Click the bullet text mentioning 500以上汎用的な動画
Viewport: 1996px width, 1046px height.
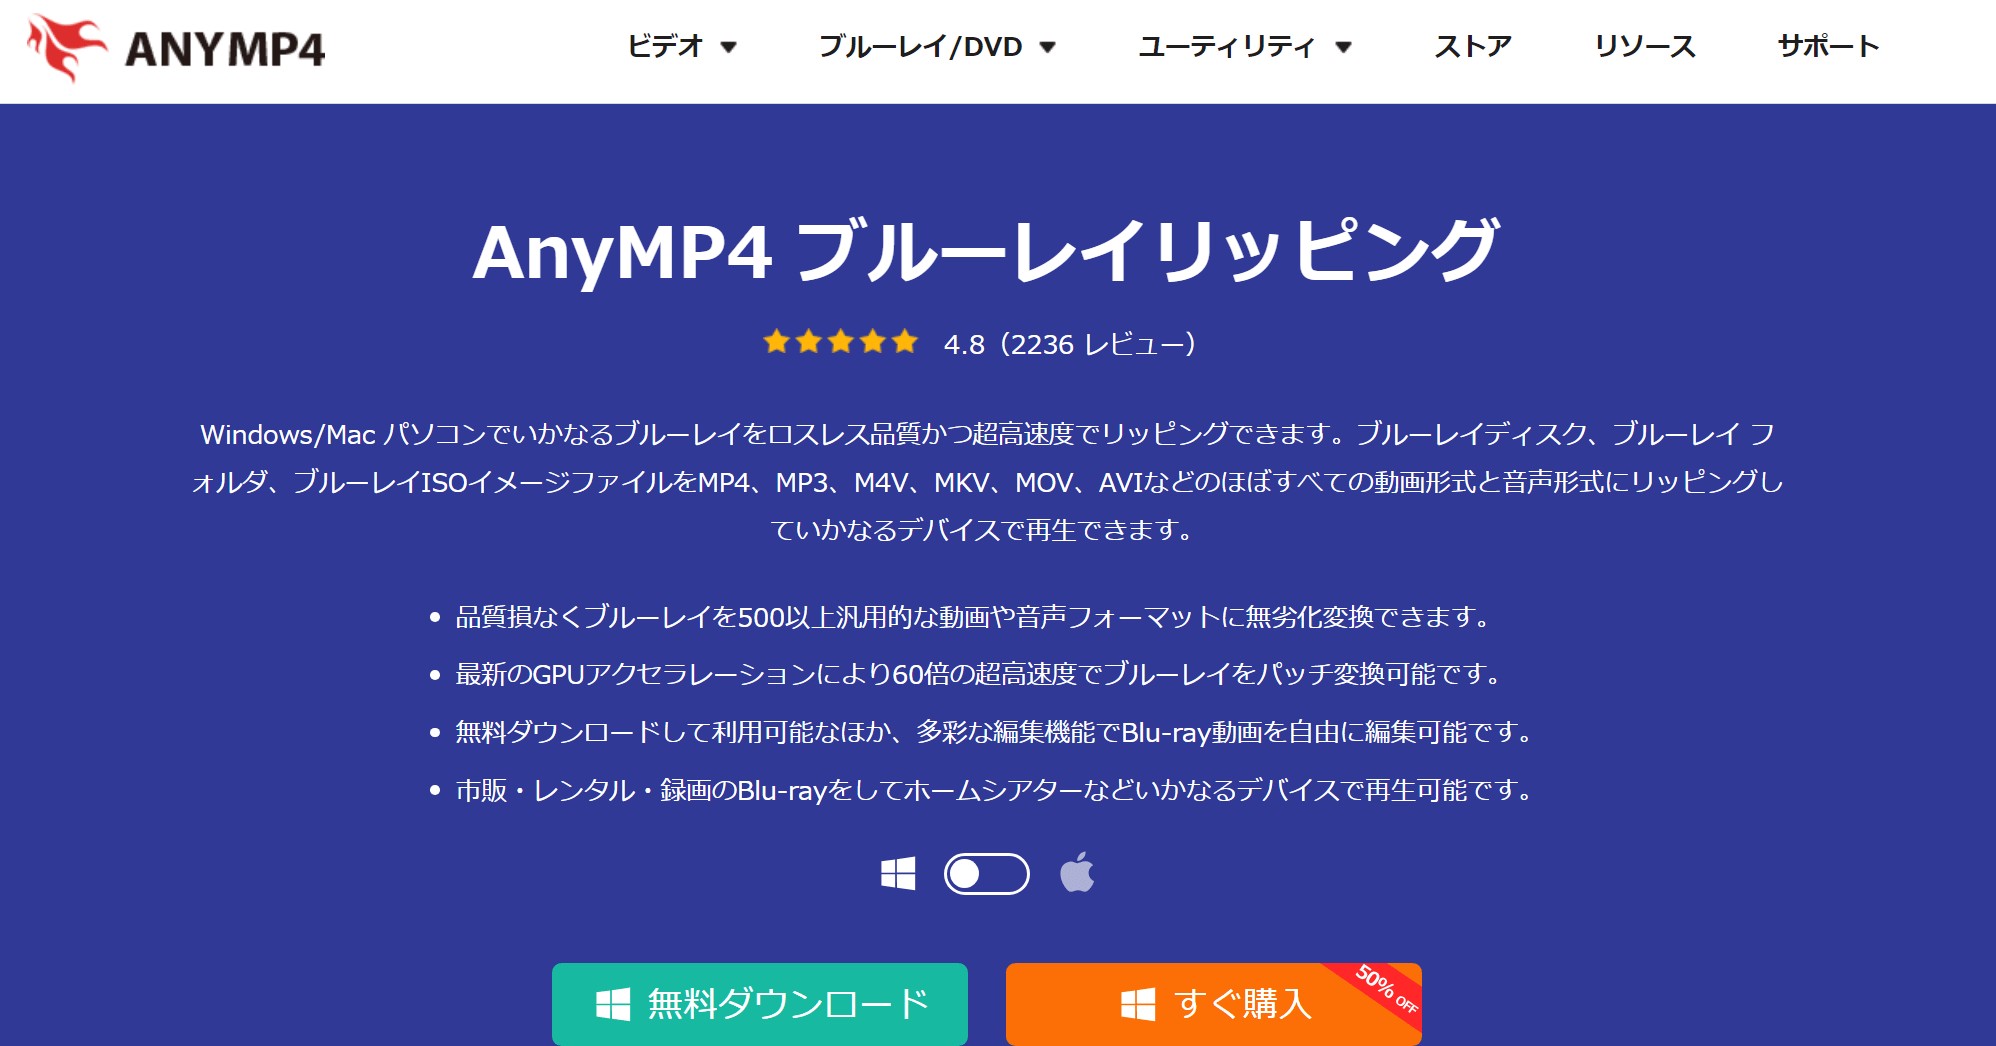974,617
